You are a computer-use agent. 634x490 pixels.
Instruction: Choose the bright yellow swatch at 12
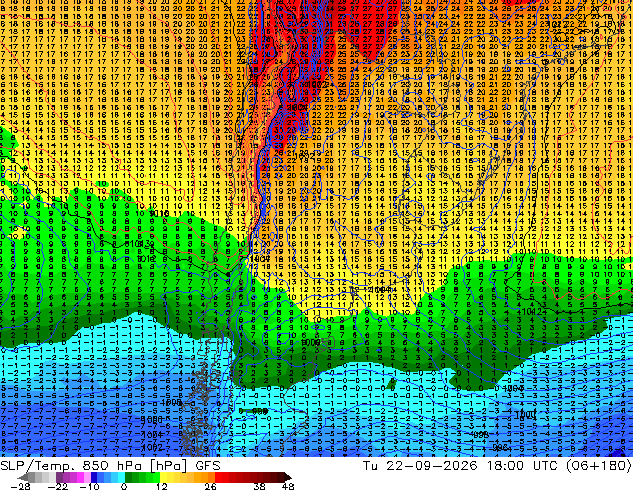pyautogui.click(x=163, y=477)
